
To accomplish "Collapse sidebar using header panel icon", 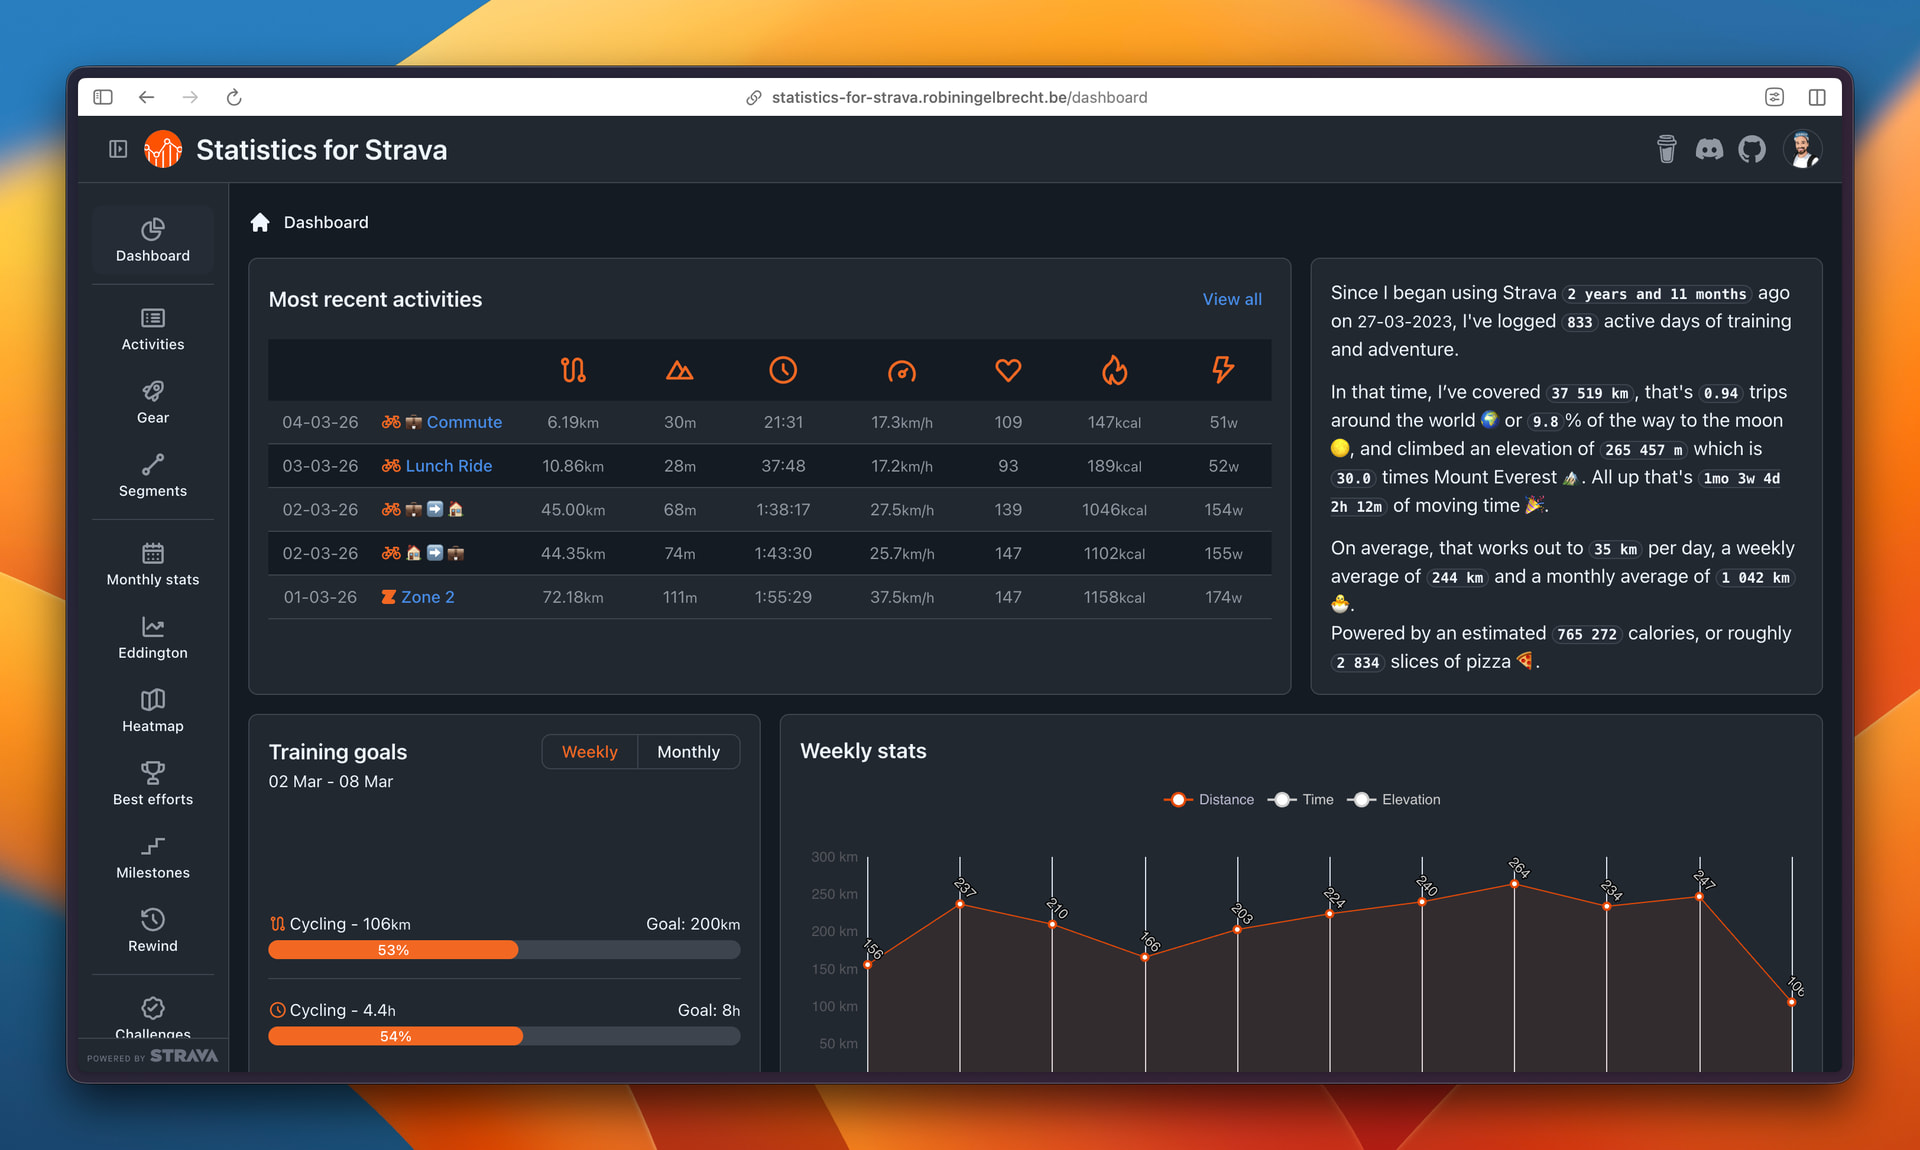I will pos(118,150).
